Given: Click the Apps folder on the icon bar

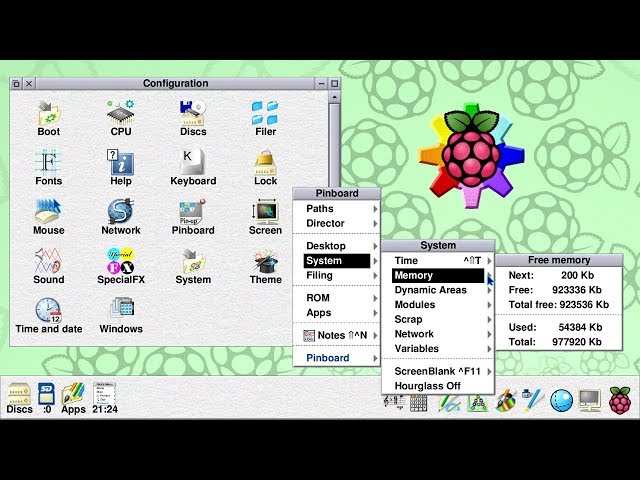Looking at the screenshot, I should [x=73, y=398].
